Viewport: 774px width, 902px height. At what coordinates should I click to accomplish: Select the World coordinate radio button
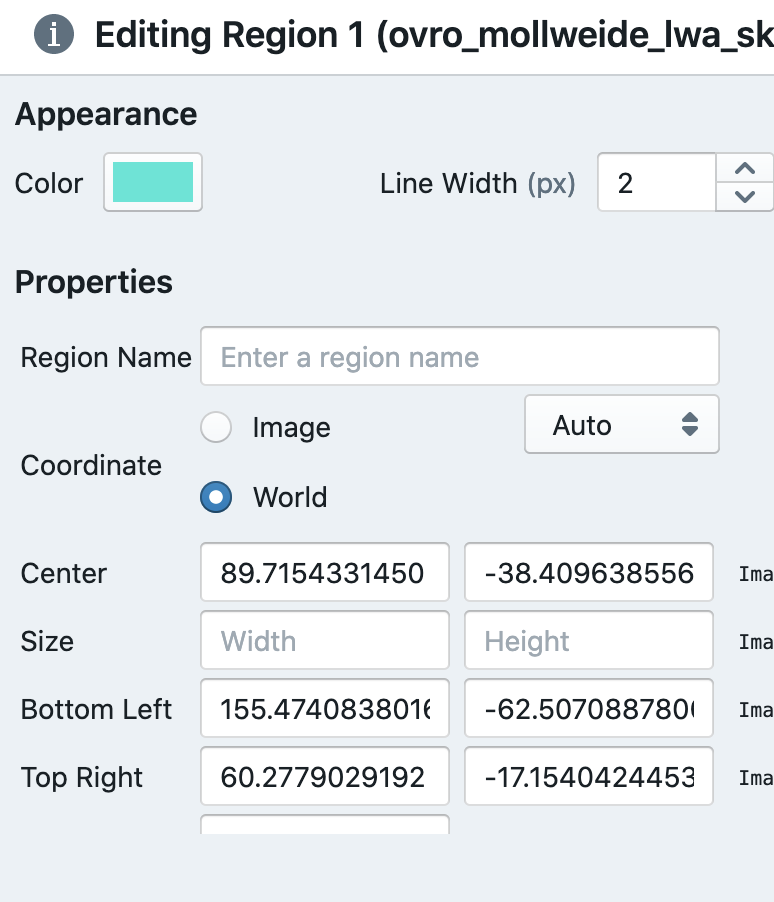(x=216, y=497)
